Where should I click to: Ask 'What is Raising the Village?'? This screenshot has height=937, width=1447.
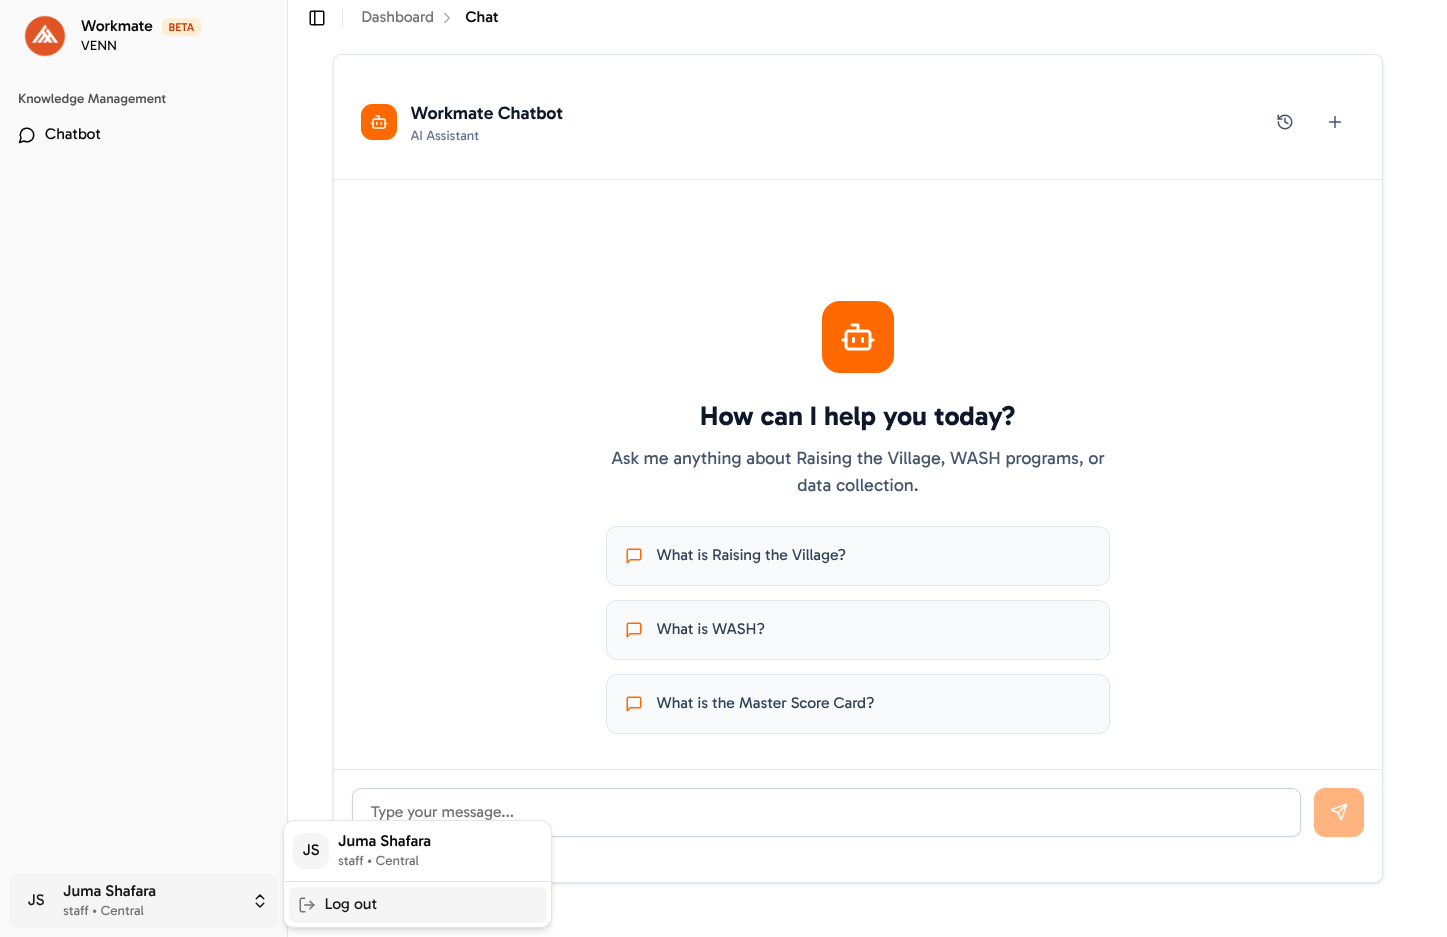858,556
